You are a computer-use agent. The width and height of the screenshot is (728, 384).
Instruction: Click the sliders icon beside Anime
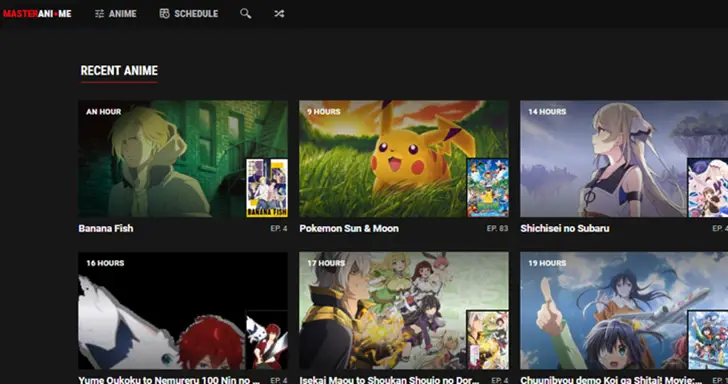coord(99,14)
